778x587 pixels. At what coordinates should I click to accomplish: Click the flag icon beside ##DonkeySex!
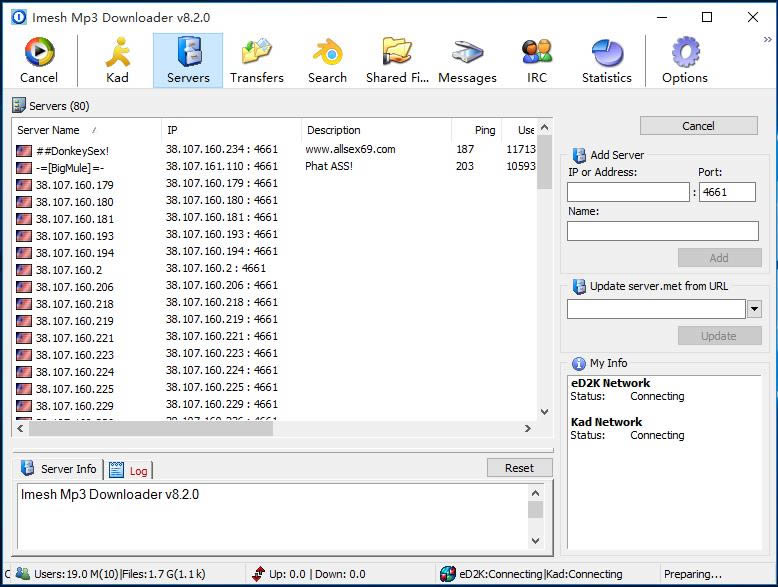24,151
